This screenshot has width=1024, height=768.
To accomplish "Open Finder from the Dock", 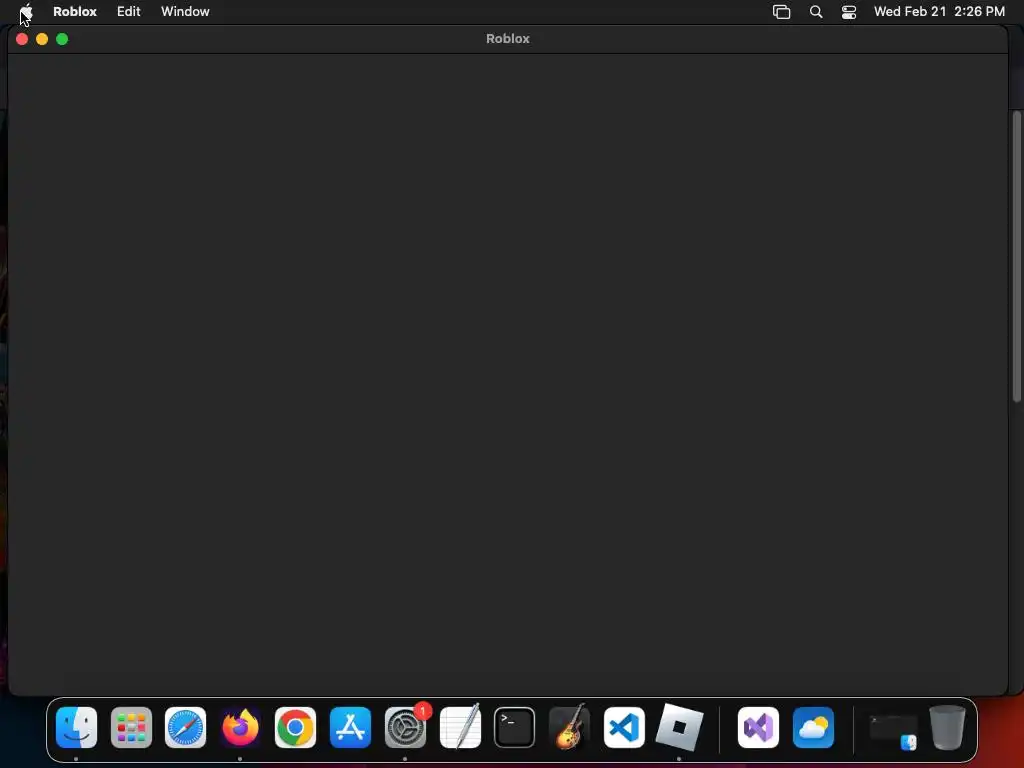I will (x=76, y=728).
